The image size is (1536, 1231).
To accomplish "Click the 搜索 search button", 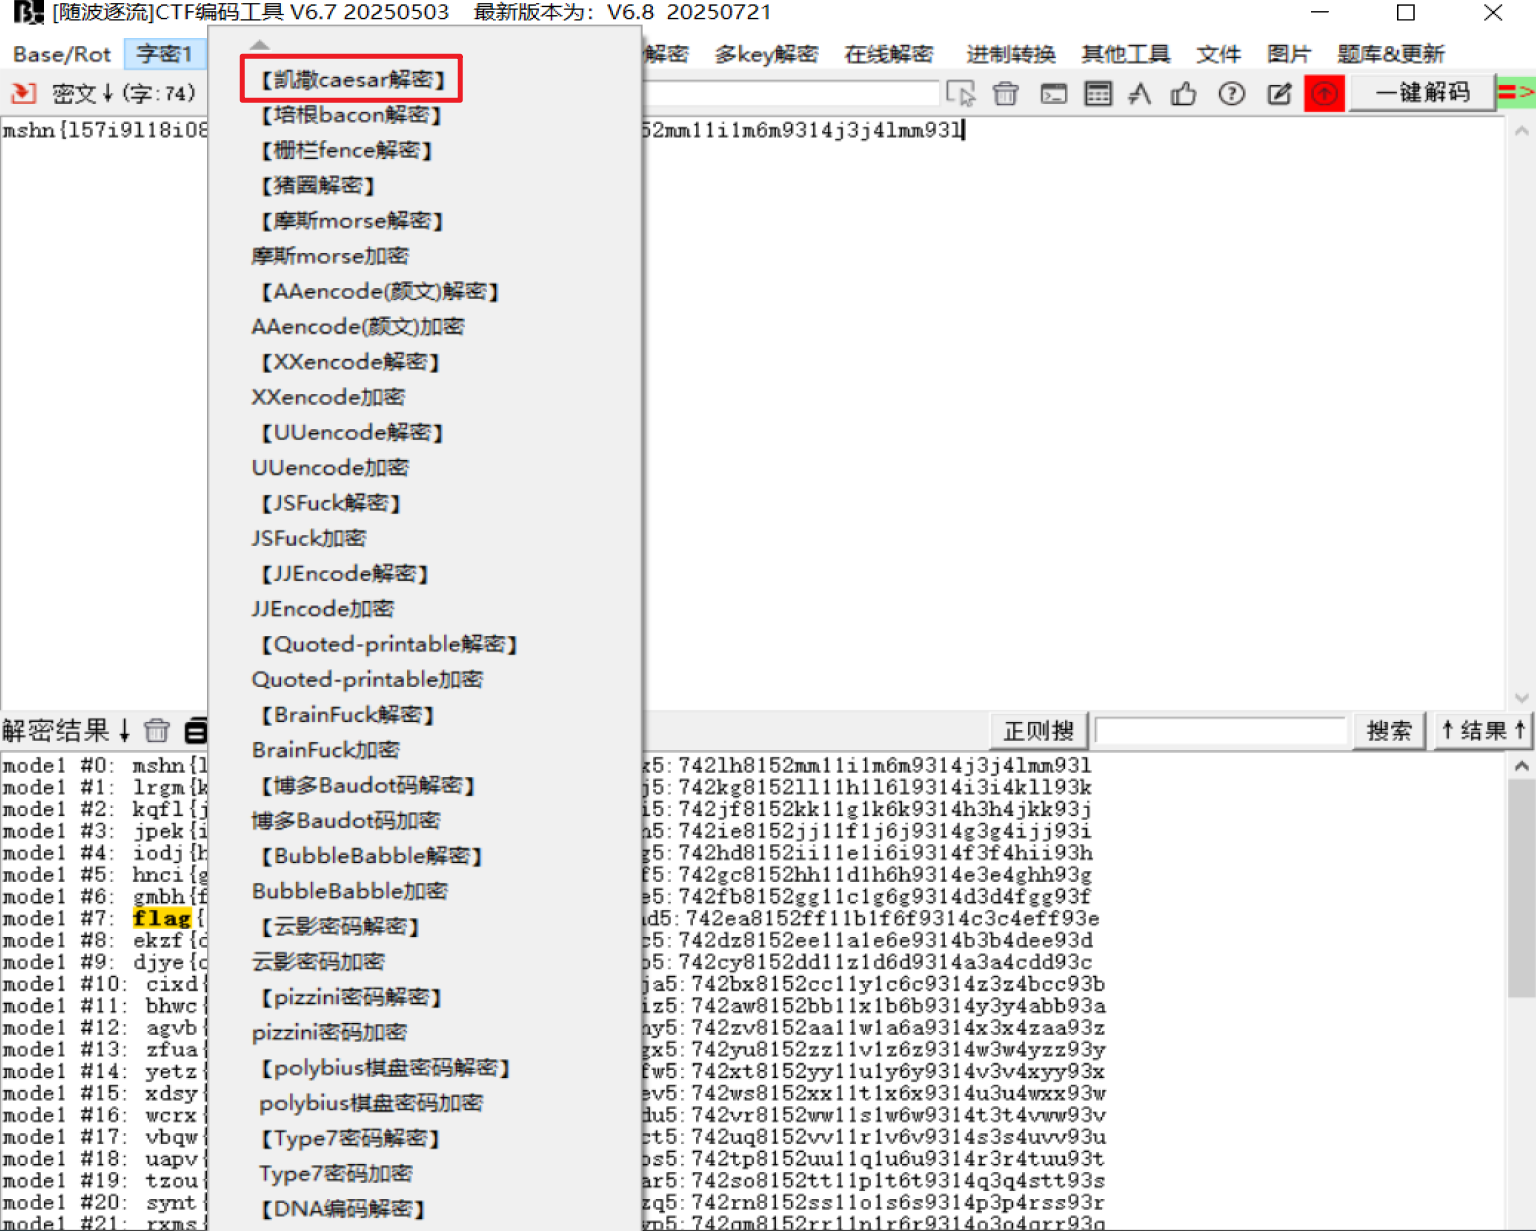I will click(1389, 731).
